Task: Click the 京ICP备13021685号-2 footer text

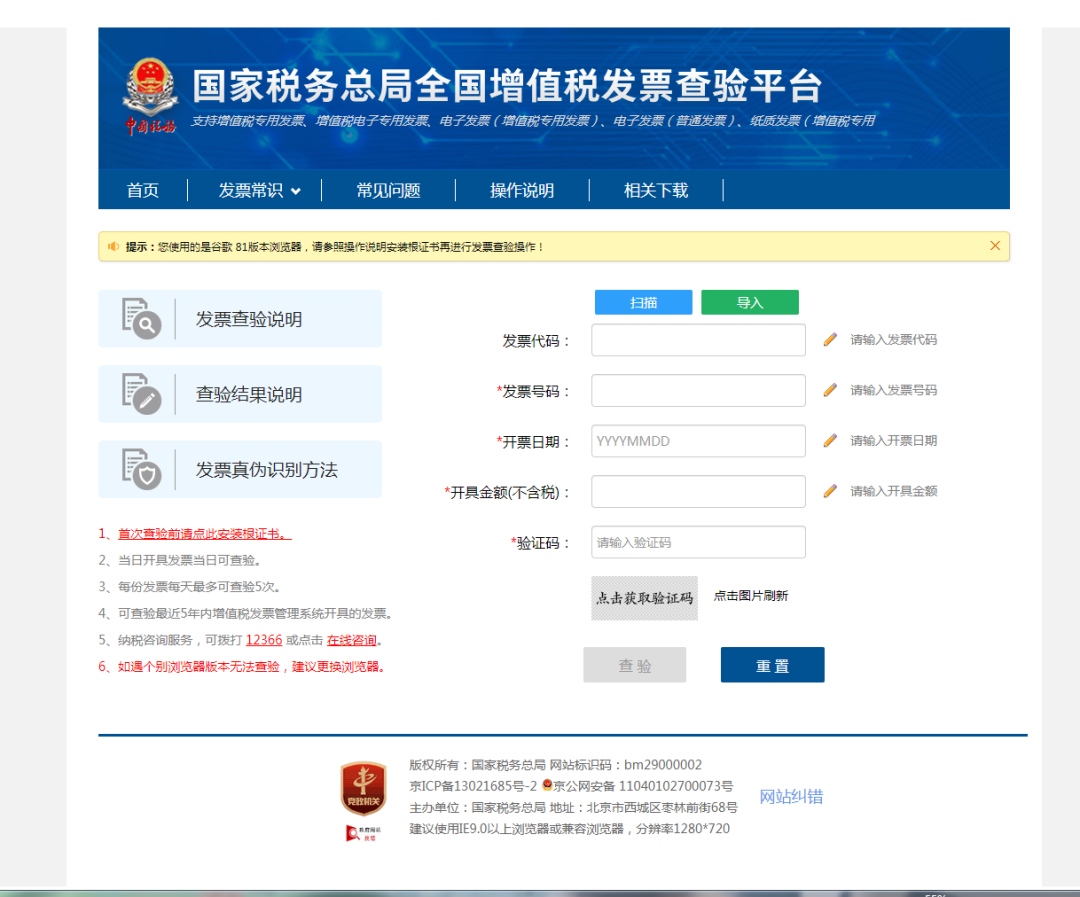Action: 473,786
